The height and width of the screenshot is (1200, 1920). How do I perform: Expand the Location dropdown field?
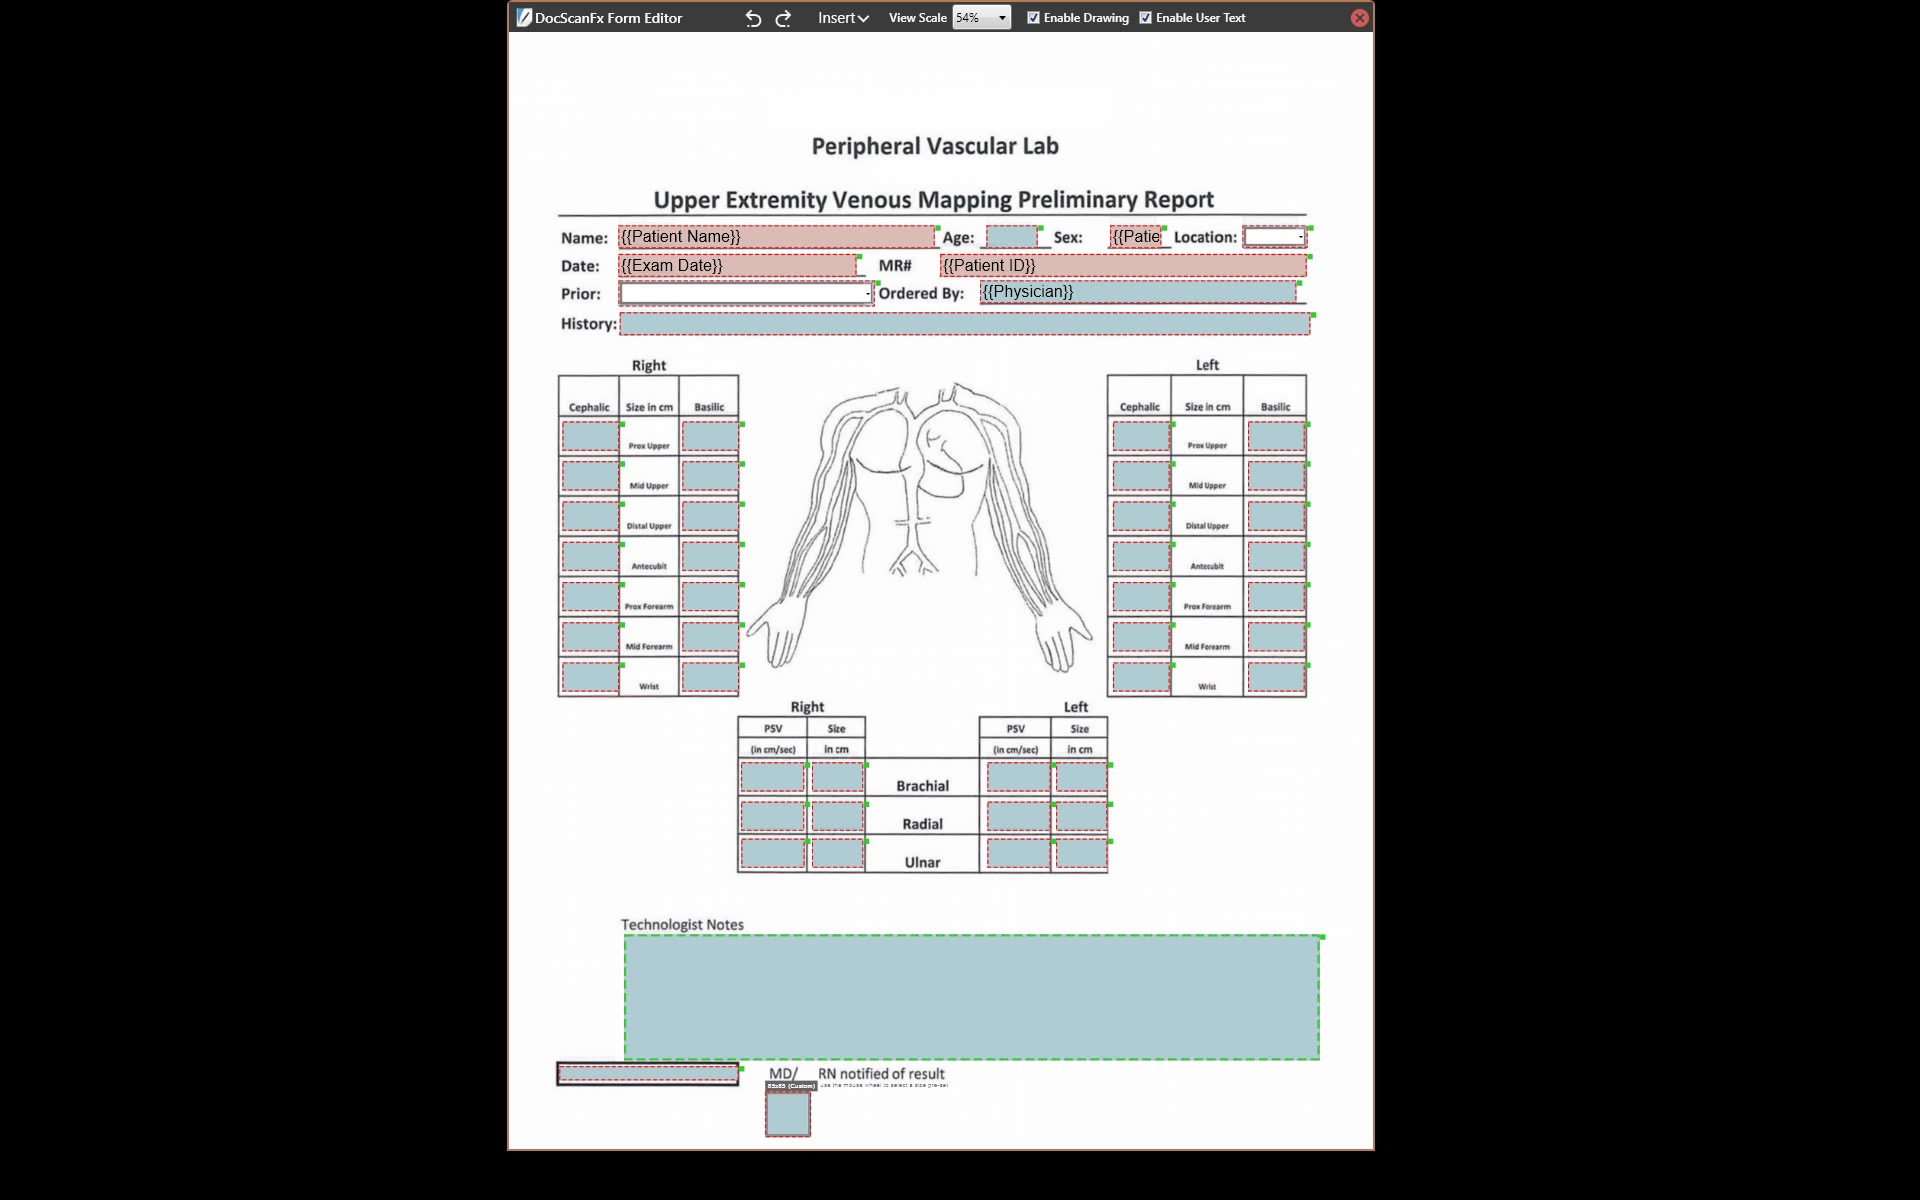(1299, 237)
